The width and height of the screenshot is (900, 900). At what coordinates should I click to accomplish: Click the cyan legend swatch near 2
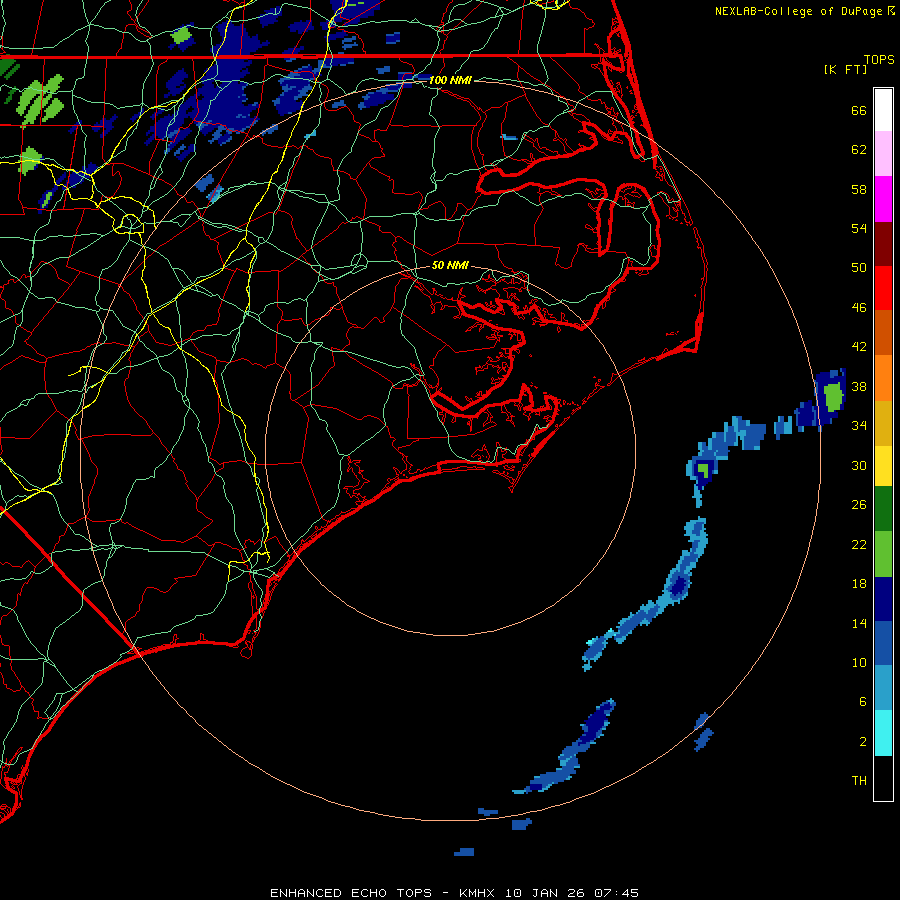(883, 733)
